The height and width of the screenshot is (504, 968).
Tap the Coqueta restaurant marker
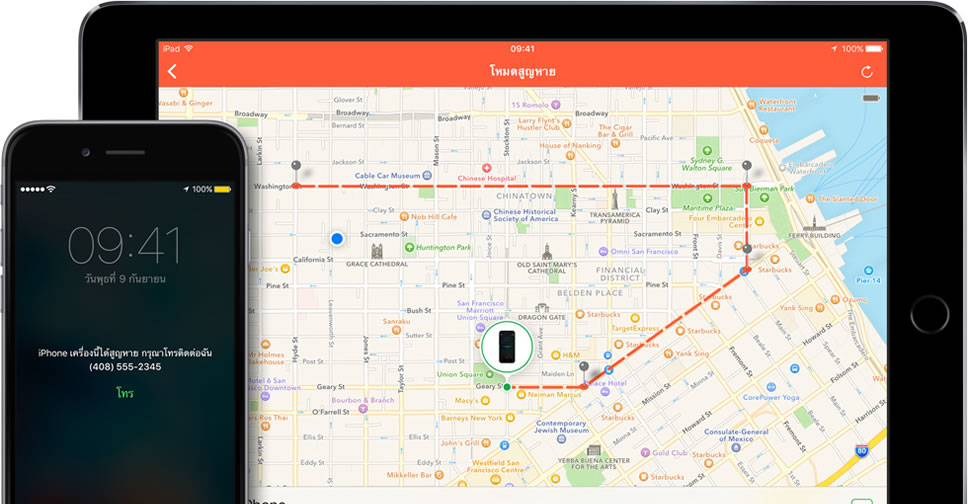pyautogui.click(x=763, y=130)
